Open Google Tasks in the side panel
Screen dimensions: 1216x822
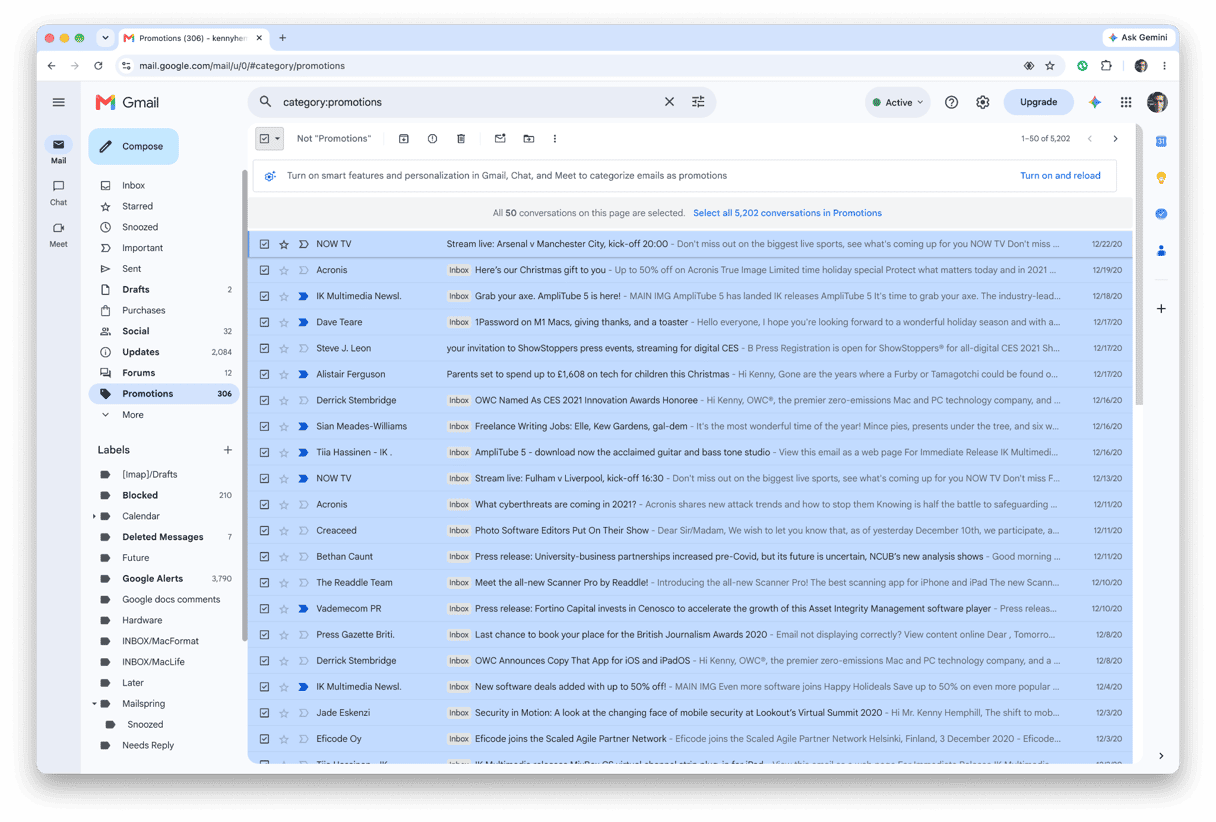point(1161,214)
